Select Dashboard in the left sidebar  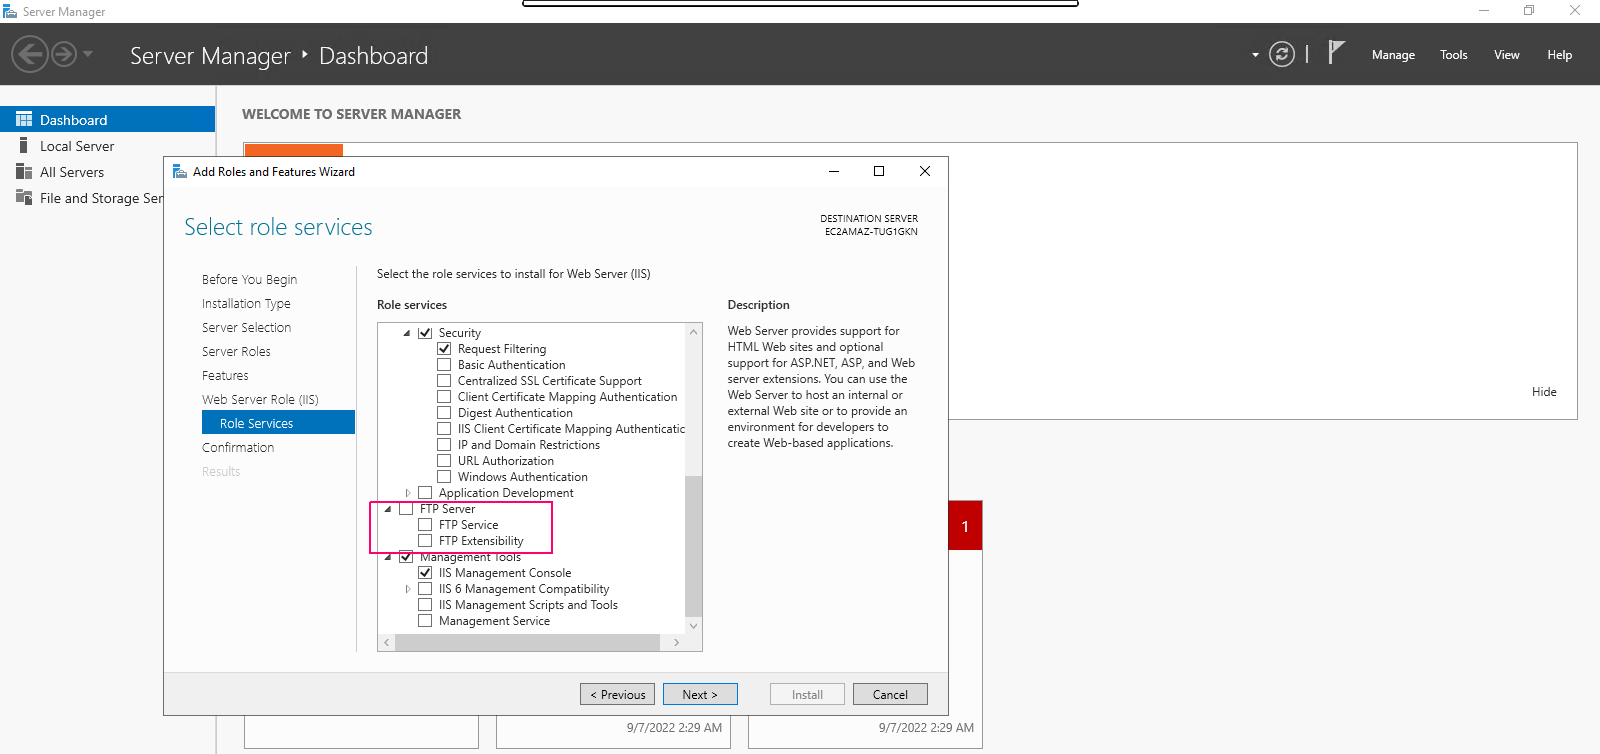click(107, 119)
